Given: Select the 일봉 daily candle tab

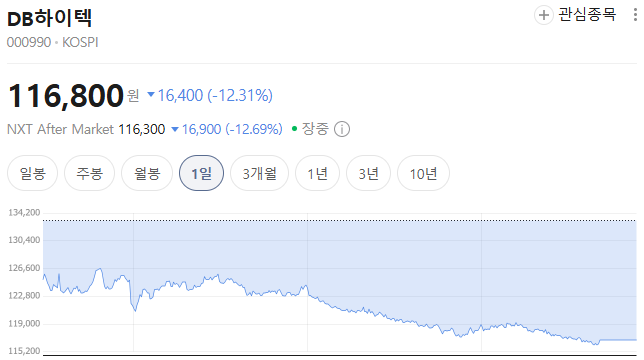Looking at the screenshot, I should 32,173.
